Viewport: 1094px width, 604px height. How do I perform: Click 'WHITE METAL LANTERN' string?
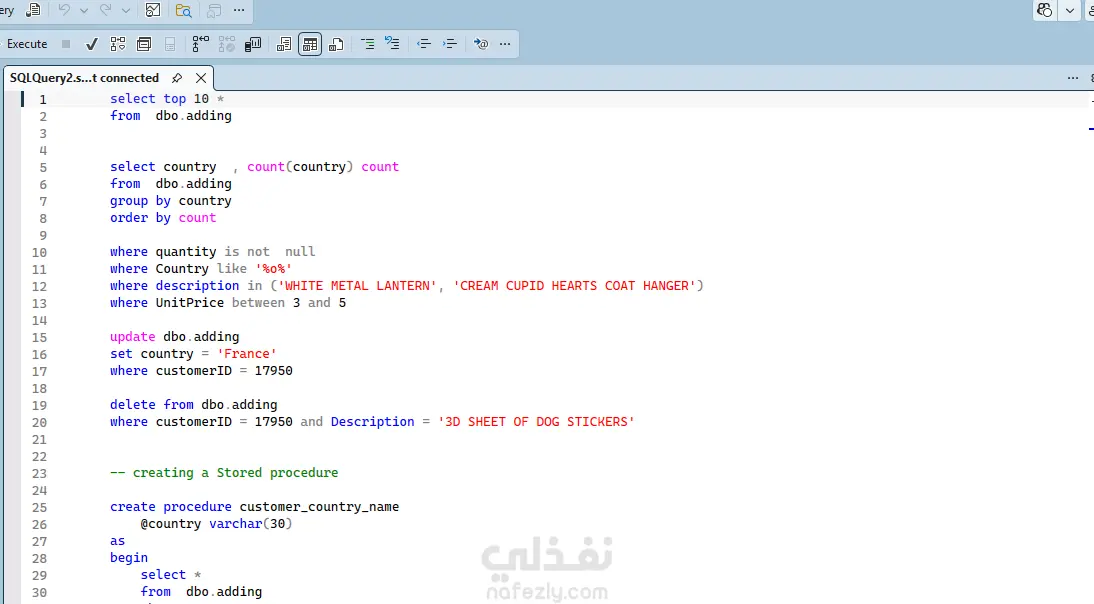click(x=357, y=286)
